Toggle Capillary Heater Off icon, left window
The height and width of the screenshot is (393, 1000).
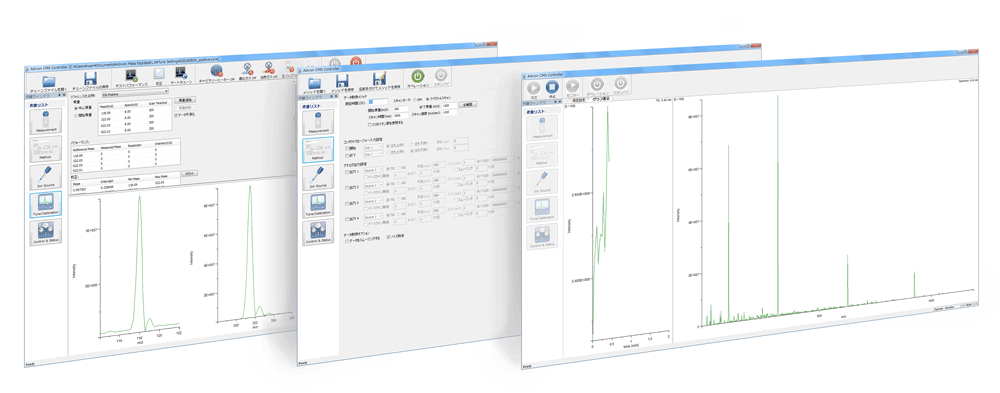pos(216,71)
